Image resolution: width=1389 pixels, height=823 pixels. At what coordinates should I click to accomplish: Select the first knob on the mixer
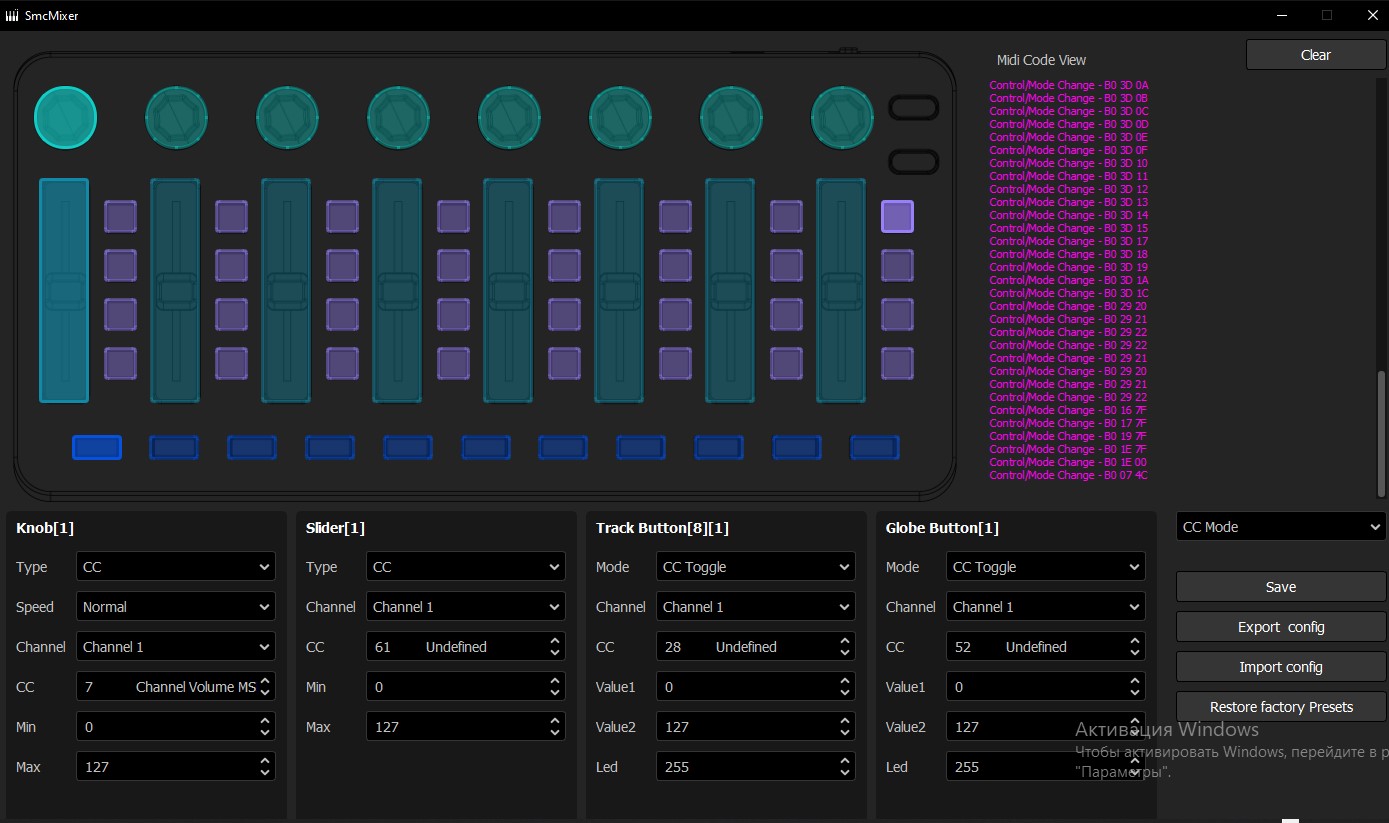pos(65,117)
